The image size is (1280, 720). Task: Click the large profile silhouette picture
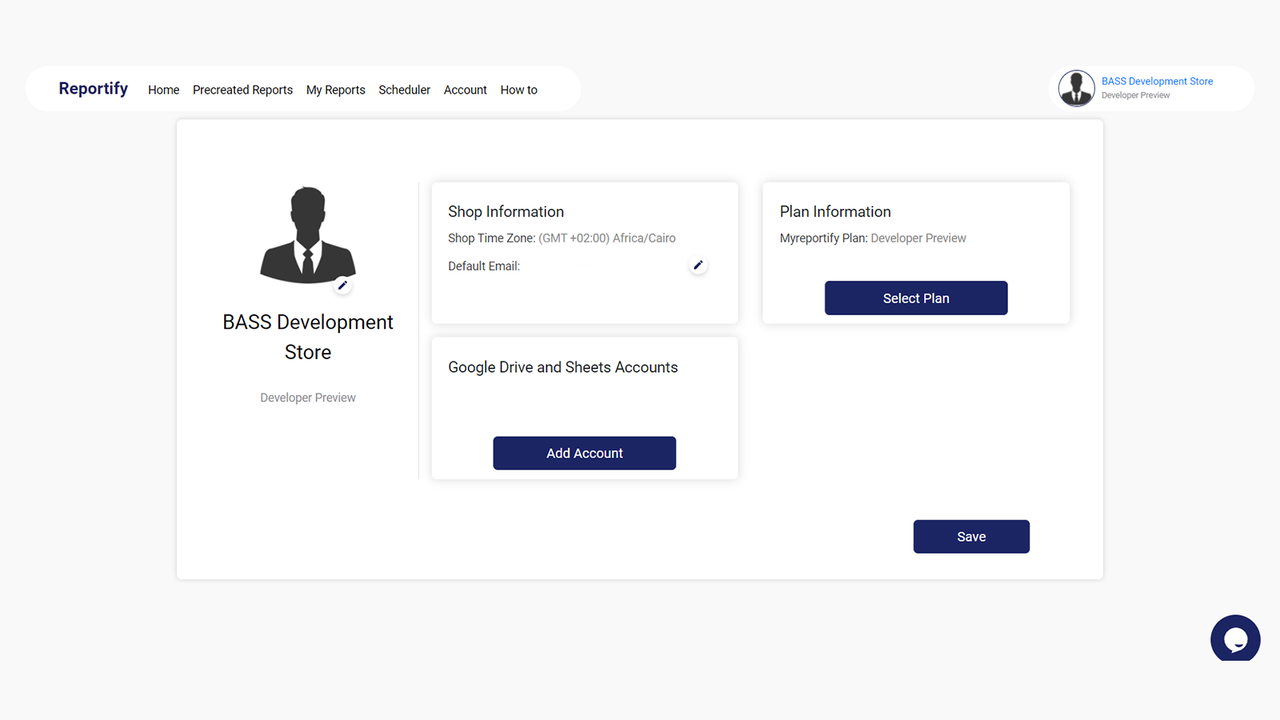click(x=308, y=233)
